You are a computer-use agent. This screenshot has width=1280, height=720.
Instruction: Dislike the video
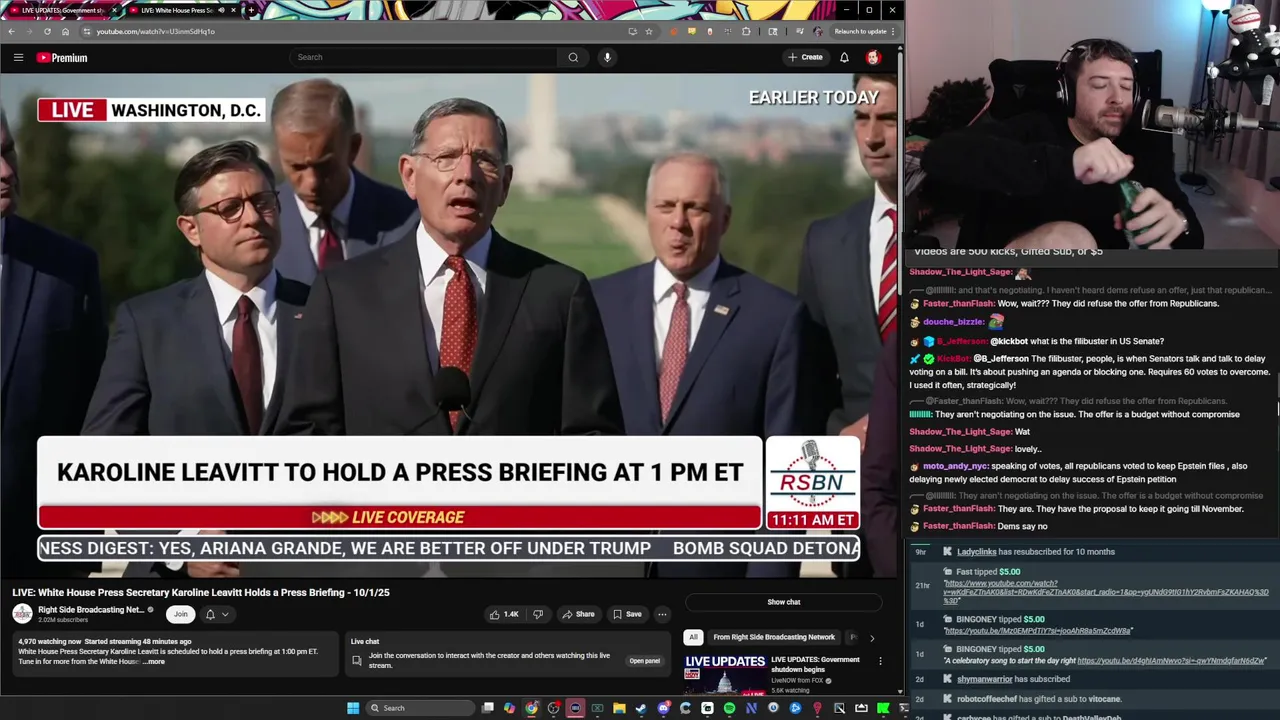tap(537, 614)
